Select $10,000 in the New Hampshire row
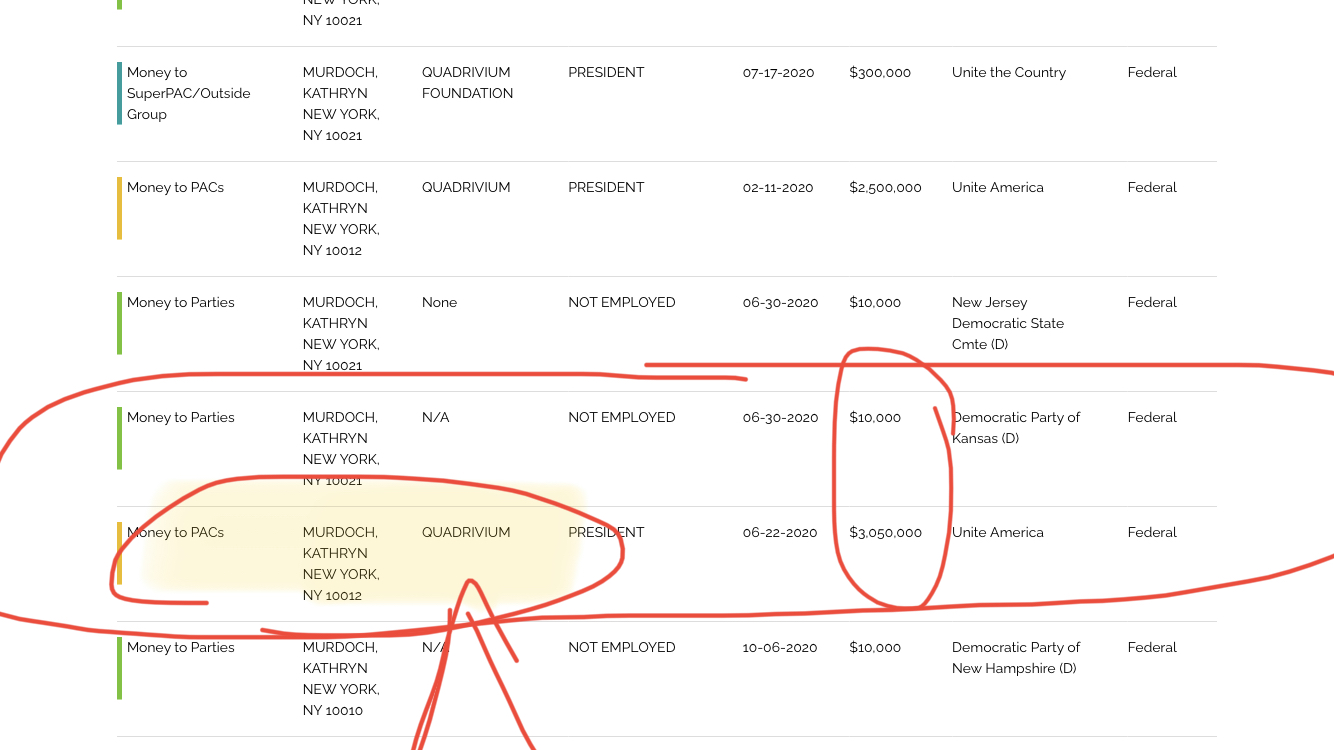 875,648
